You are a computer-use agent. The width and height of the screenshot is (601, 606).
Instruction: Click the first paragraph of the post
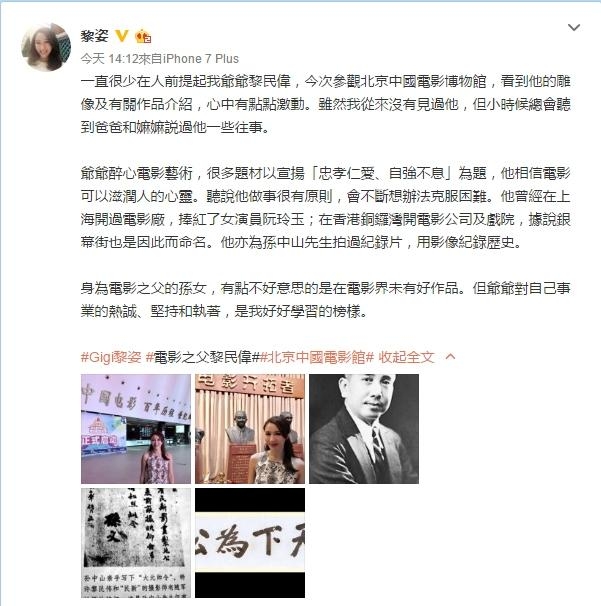325,104
